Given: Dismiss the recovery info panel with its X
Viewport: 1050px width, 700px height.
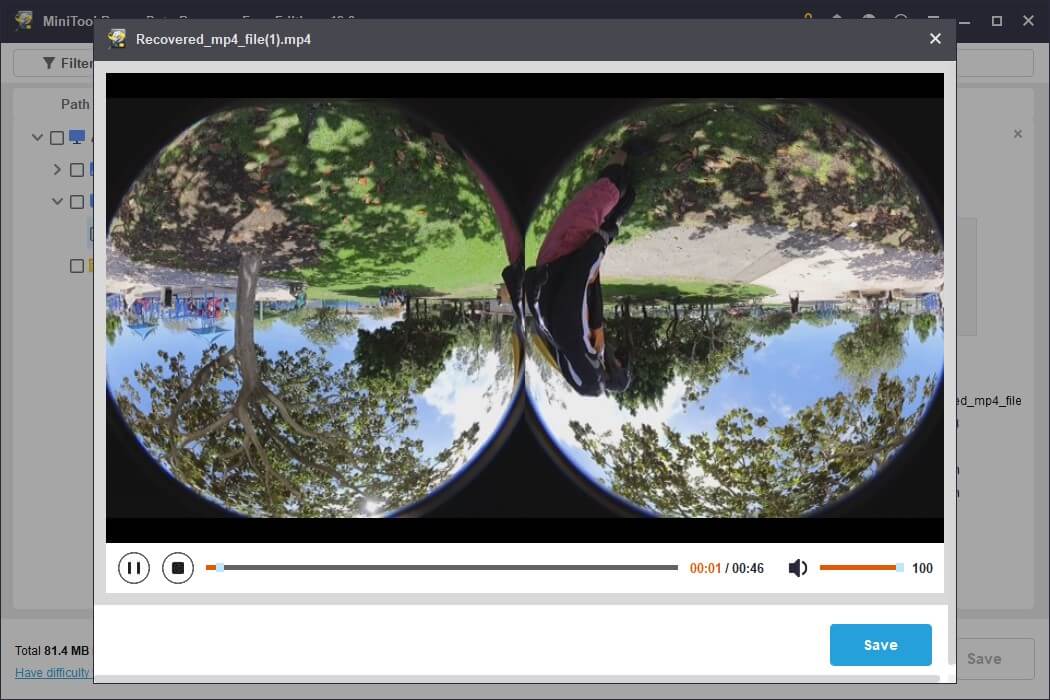Looking at the screenshot, I should tap(1018, 133).
